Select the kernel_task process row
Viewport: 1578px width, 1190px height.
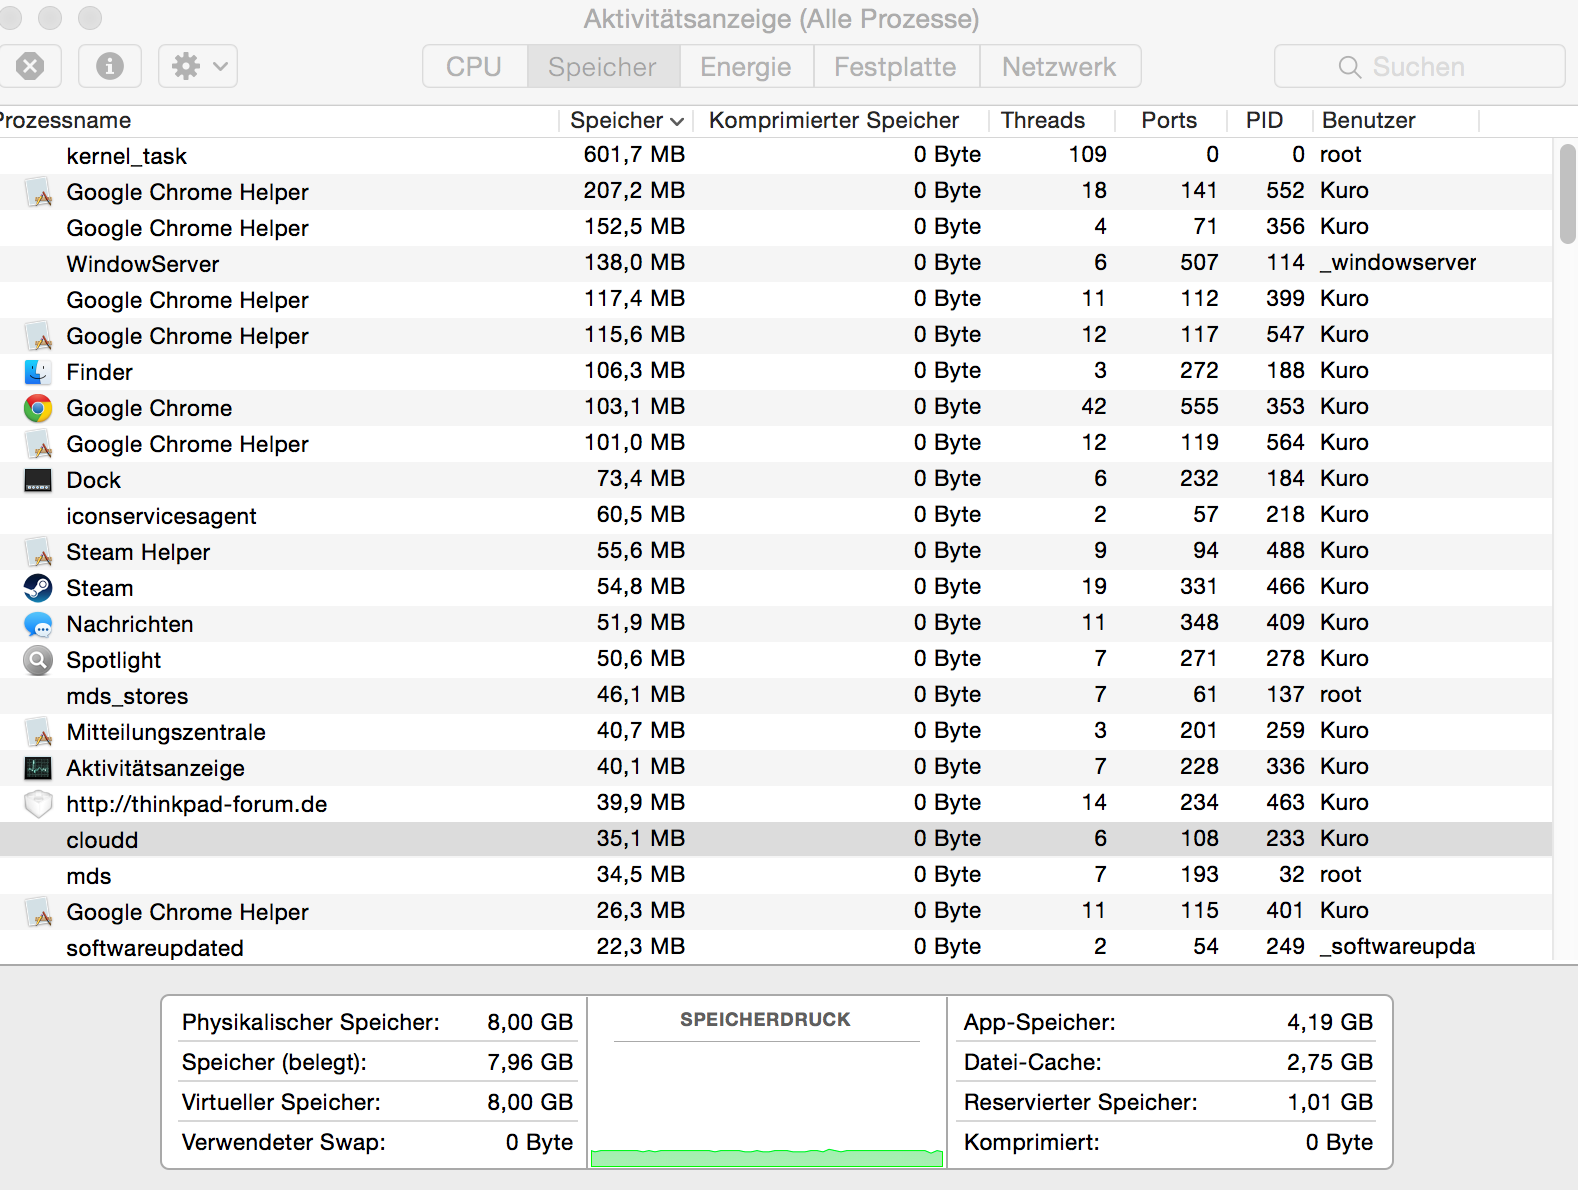pyautogui.click(x=776, y=156)
